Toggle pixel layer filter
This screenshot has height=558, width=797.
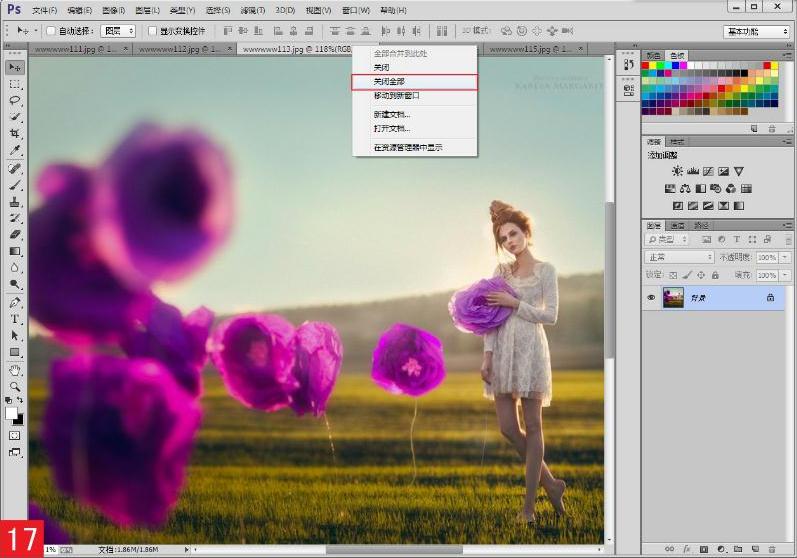click(x=707, y=239)
